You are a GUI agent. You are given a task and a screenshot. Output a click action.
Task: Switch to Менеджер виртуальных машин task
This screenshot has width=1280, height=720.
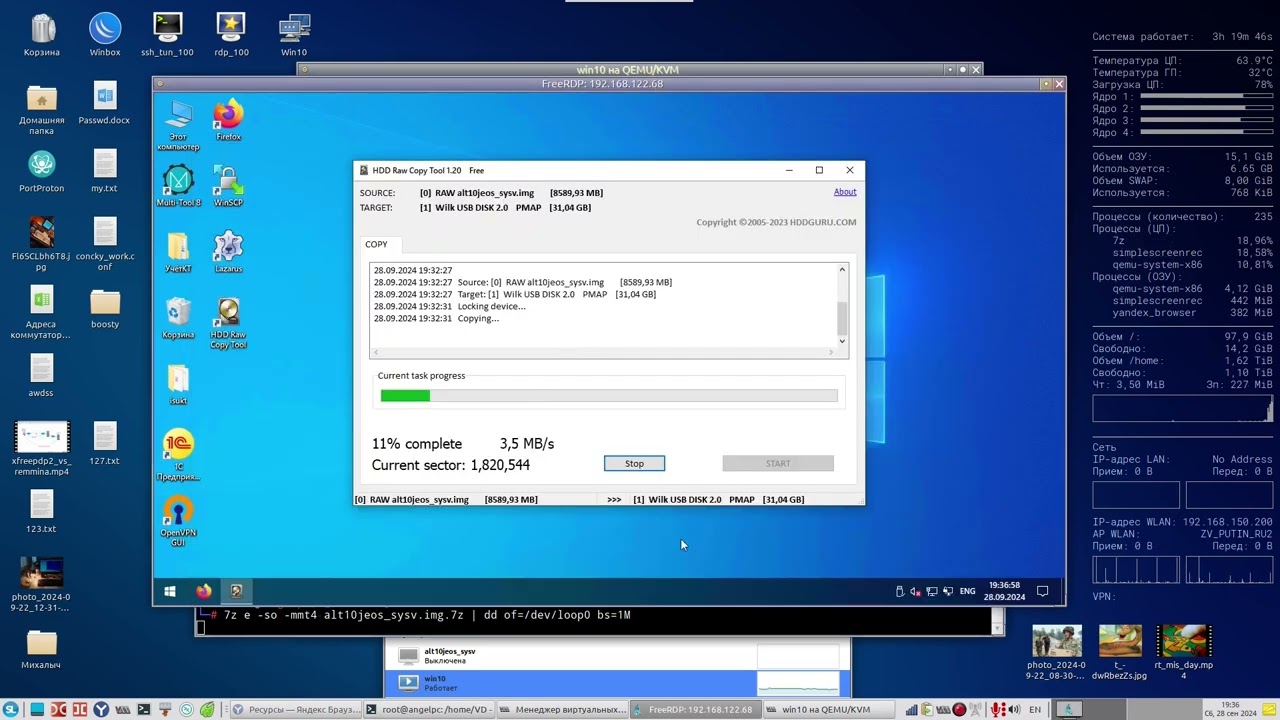[x=562, y=710]
